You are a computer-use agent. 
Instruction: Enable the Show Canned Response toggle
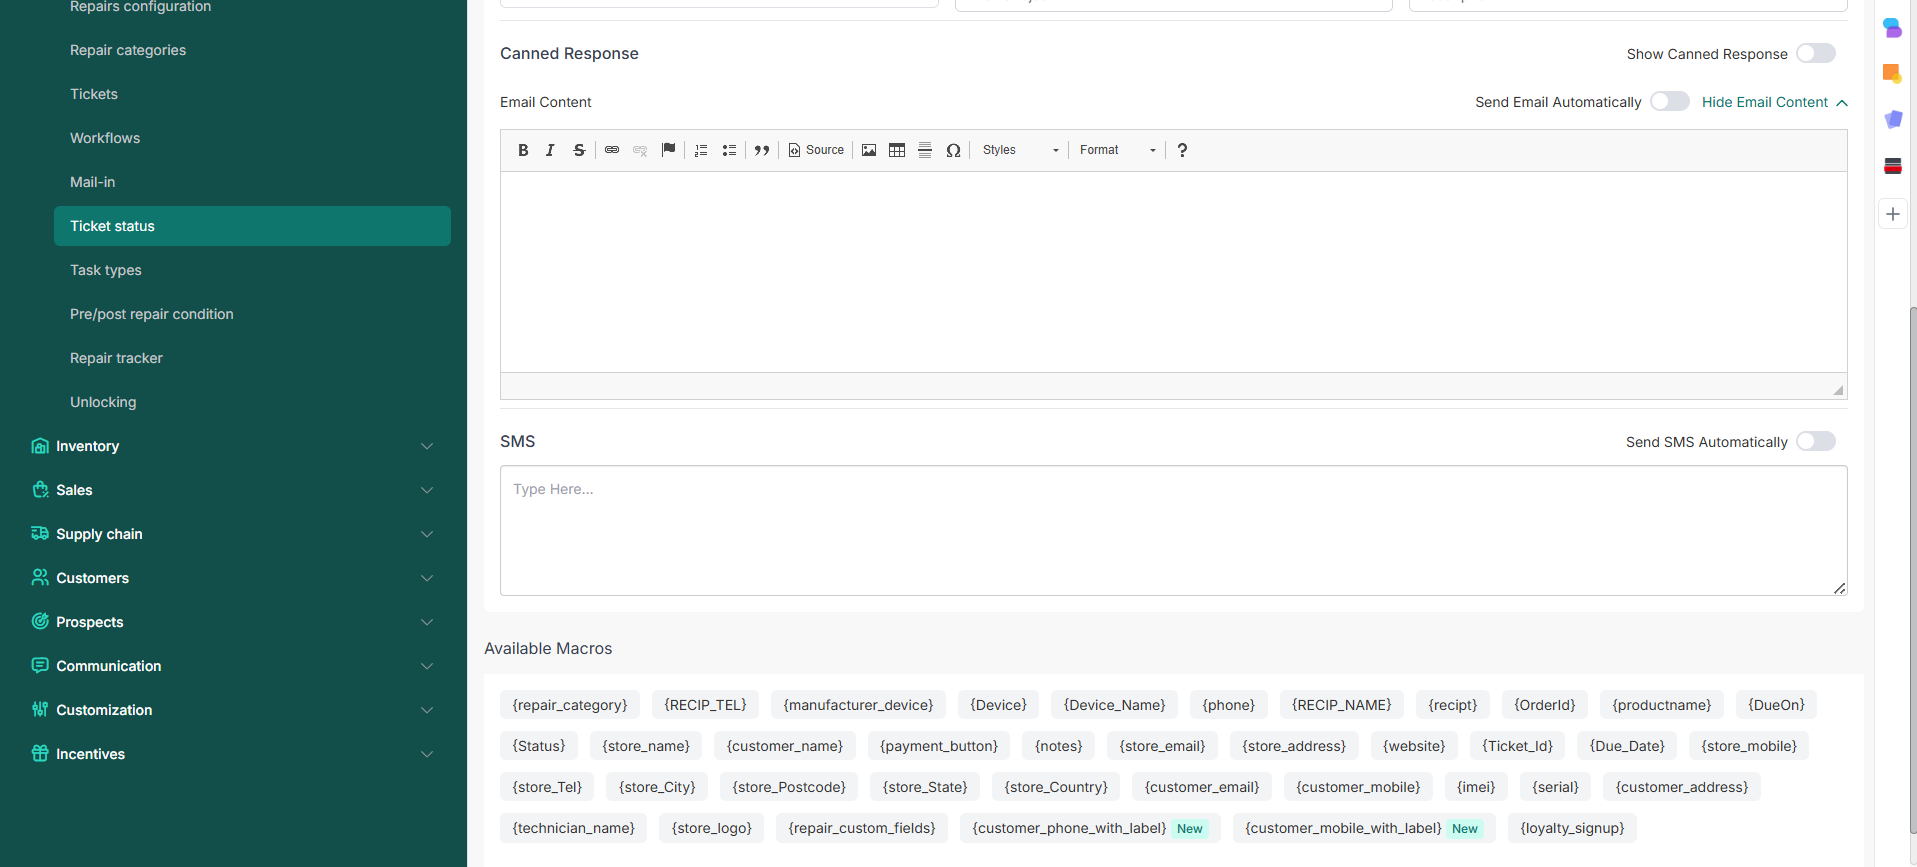[1815, 54]
